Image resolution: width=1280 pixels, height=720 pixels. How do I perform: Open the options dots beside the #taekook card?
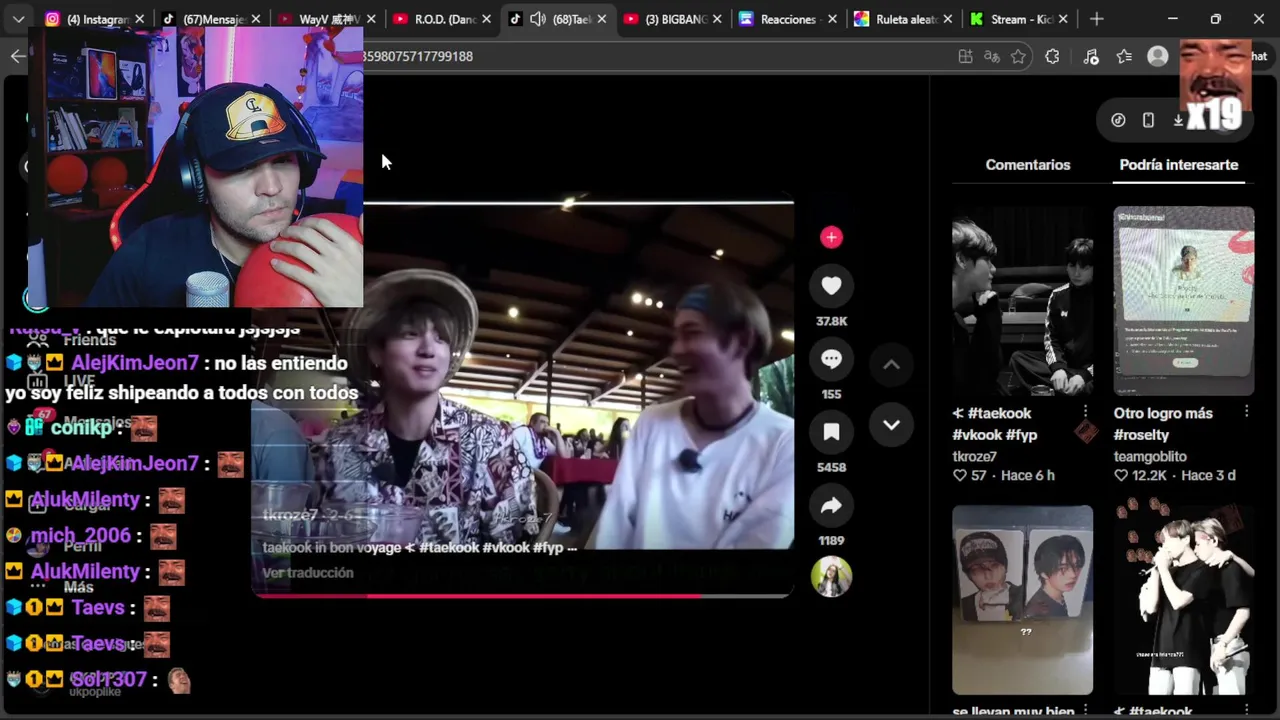click(x=1085, y=412)
